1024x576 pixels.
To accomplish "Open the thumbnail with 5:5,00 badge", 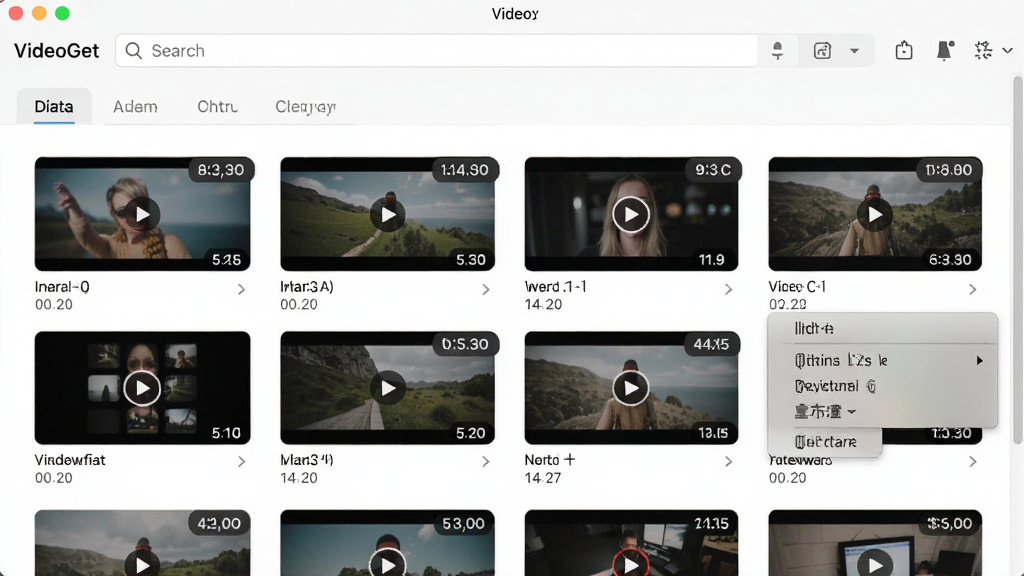I will [875, 543].
